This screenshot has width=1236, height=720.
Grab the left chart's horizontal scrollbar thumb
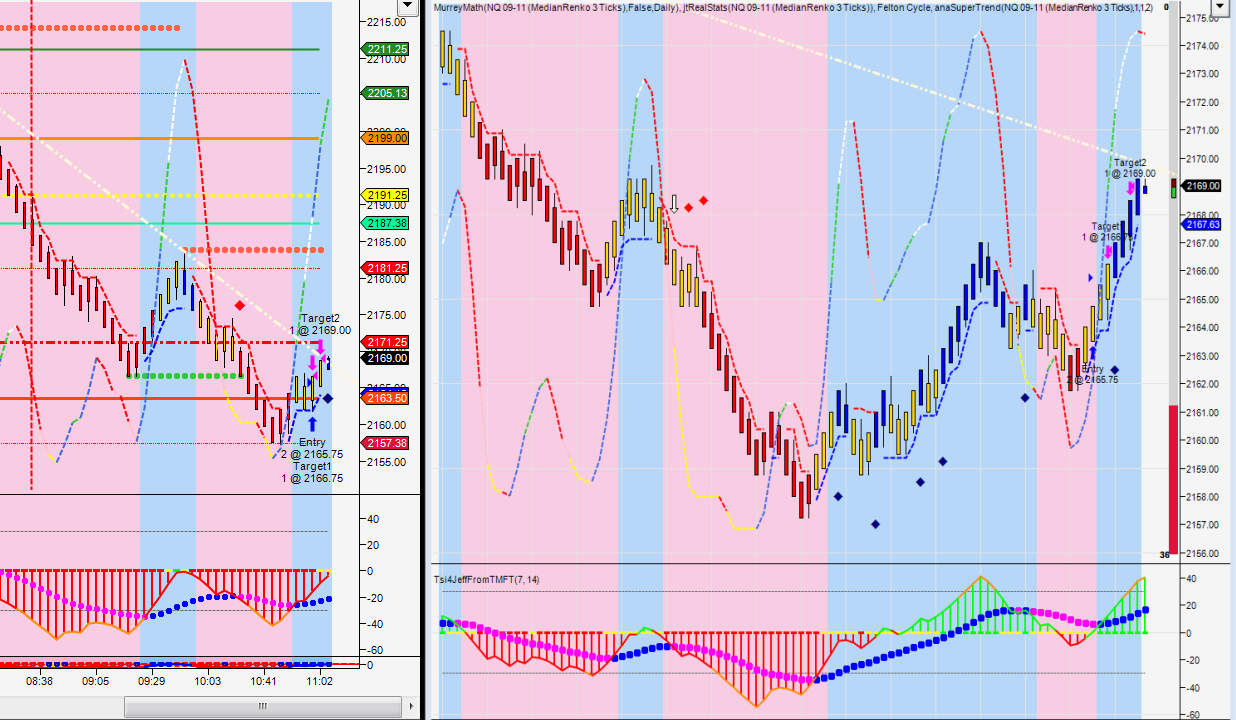pyautogui.click(x=263, y=707)
